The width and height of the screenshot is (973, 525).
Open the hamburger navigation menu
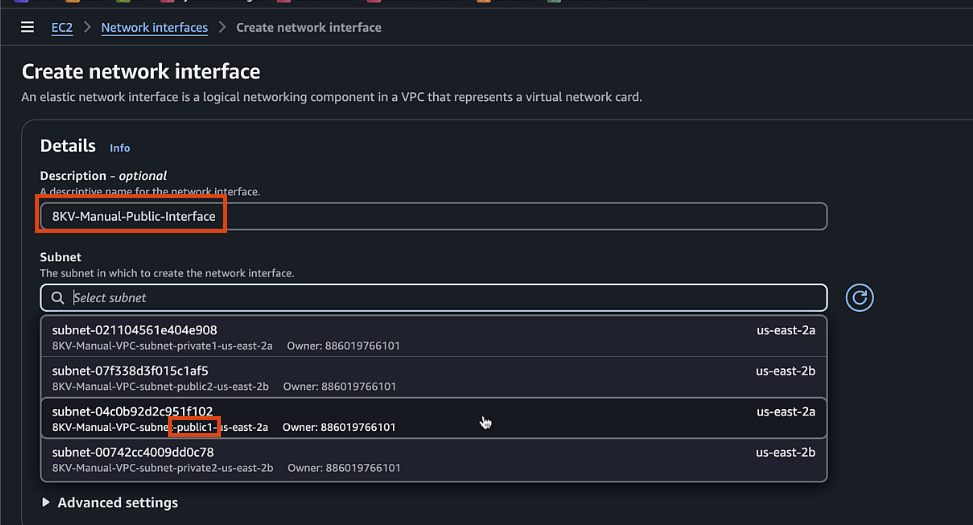coord(27,27)
